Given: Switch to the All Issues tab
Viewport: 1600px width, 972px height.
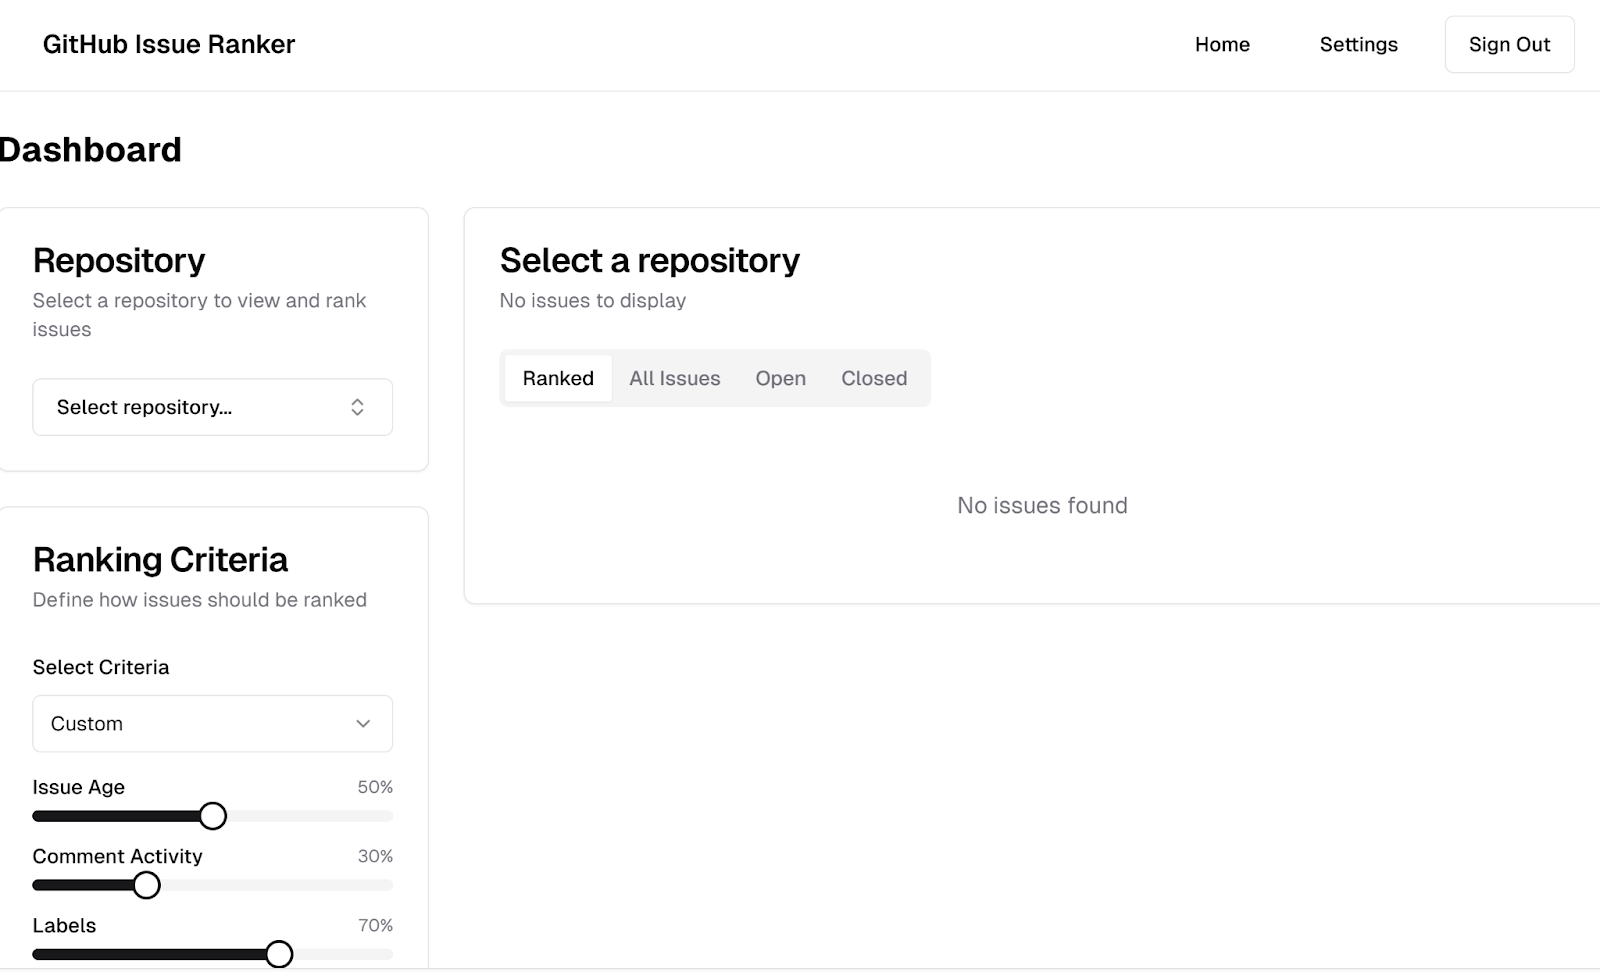Looking at the screenshot, I should (x=674, y=378).
